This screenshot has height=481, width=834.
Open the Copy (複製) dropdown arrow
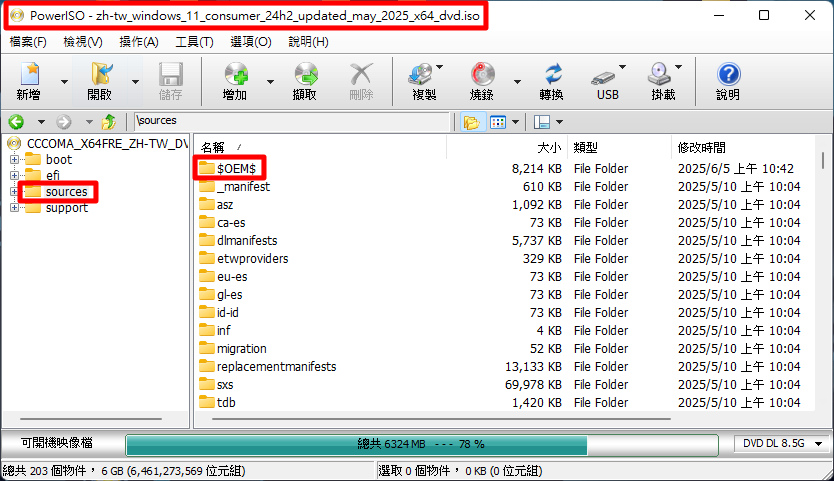[440, 67]
